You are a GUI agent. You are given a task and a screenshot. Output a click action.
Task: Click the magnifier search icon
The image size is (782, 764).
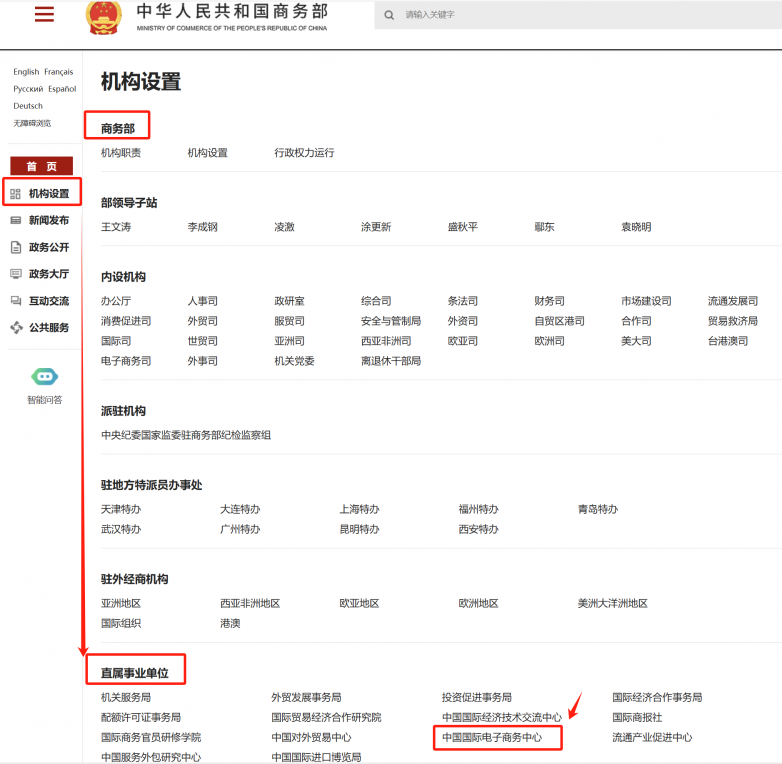[x=389, y=15]
